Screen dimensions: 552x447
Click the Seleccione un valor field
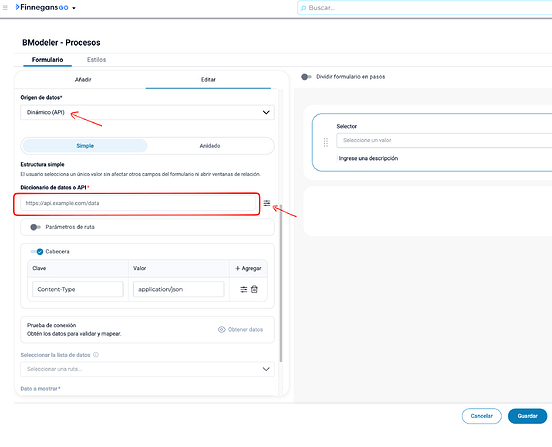[444, 140]
